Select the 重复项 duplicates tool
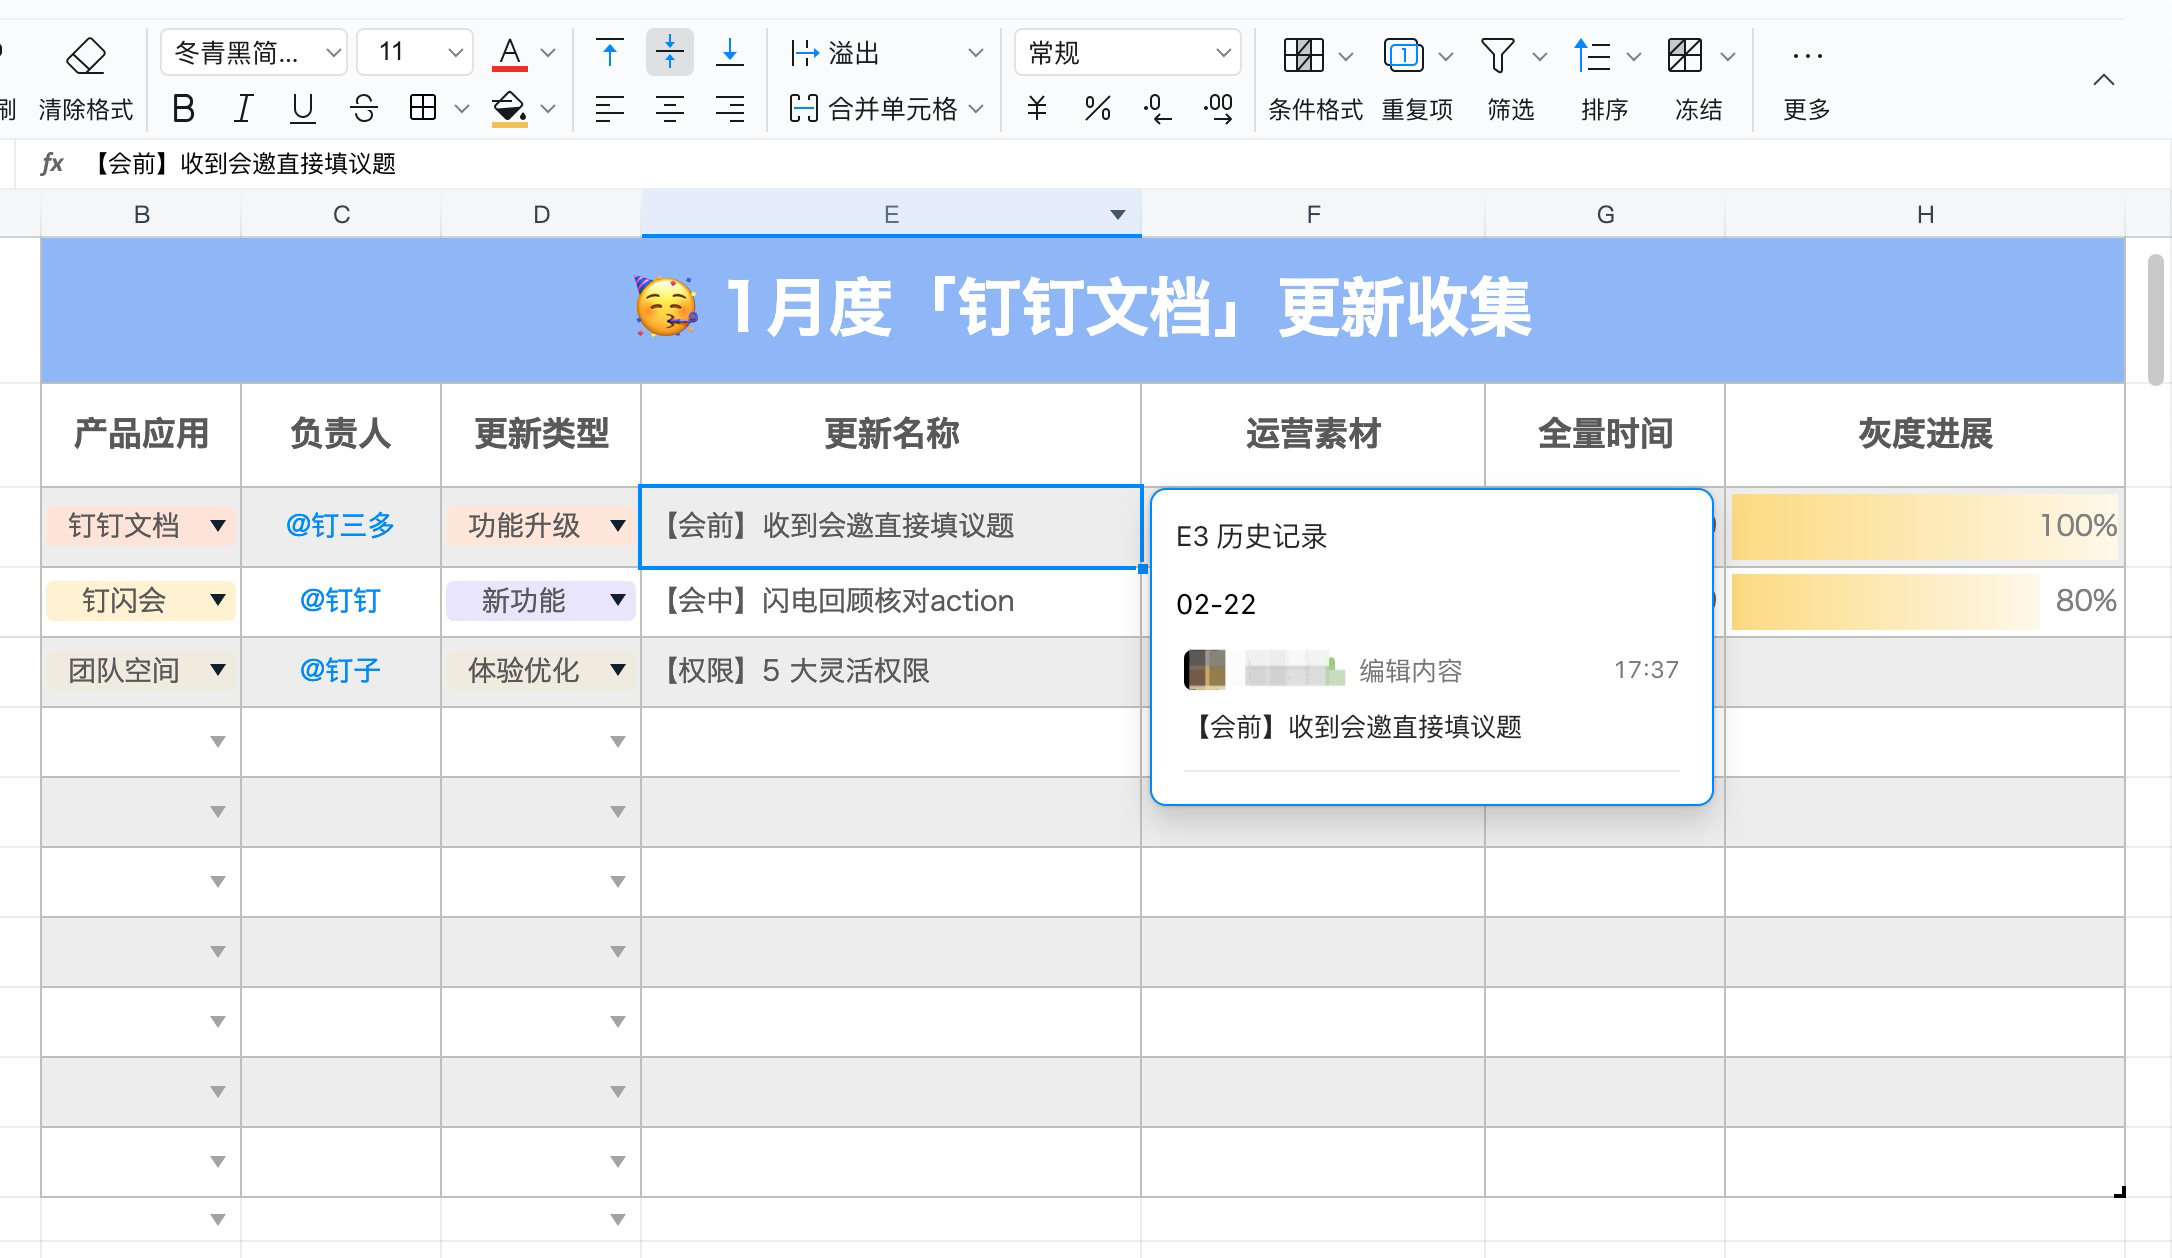 click(x=1405, y=55)
